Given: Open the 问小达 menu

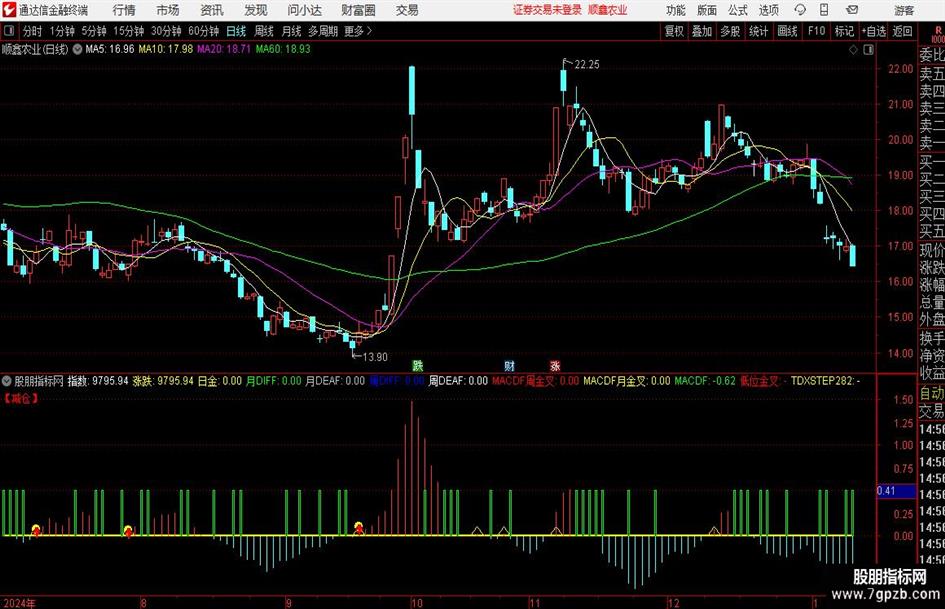Looking at the screenshot, I should (304, 10).
